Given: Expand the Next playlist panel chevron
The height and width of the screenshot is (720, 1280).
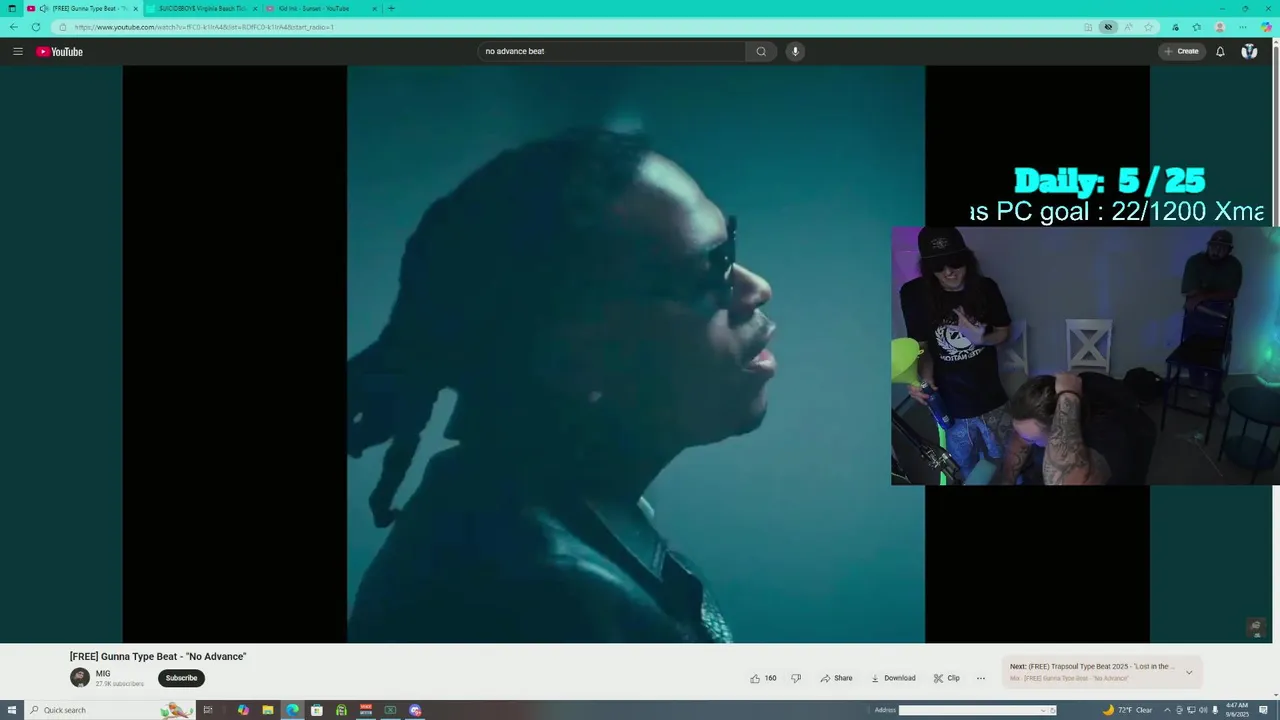Looking at the screenshot, I should click(1189, 672).
